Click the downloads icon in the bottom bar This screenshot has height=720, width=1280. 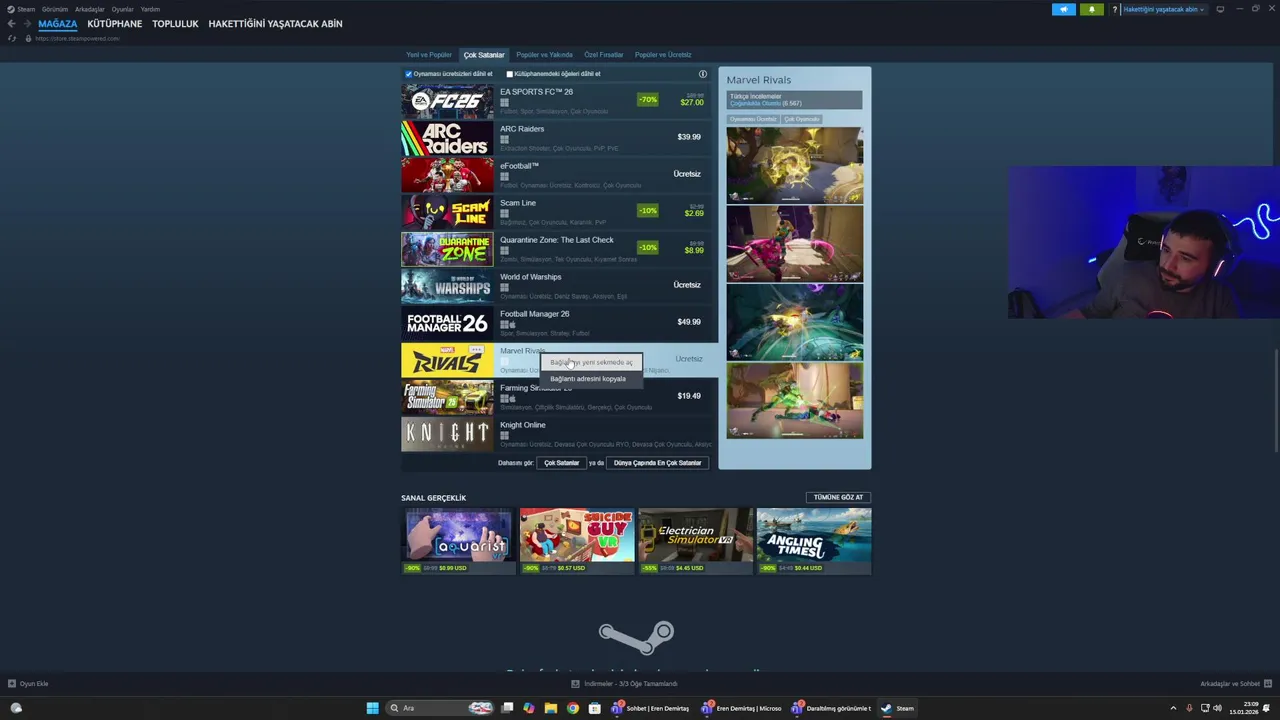[x=576, y=684]
